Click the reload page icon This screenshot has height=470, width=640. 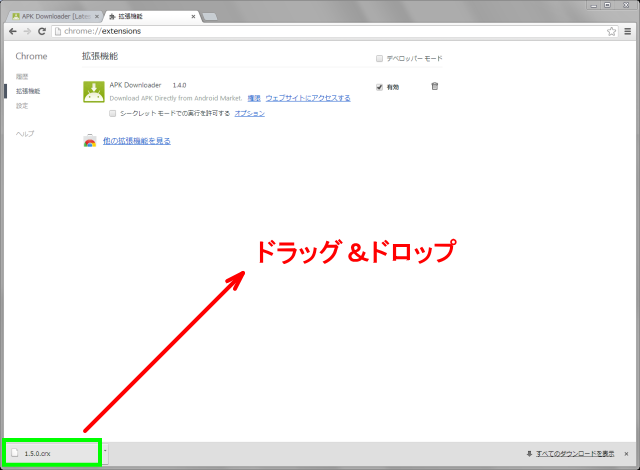pyautogui.click(x=41, y=31)
